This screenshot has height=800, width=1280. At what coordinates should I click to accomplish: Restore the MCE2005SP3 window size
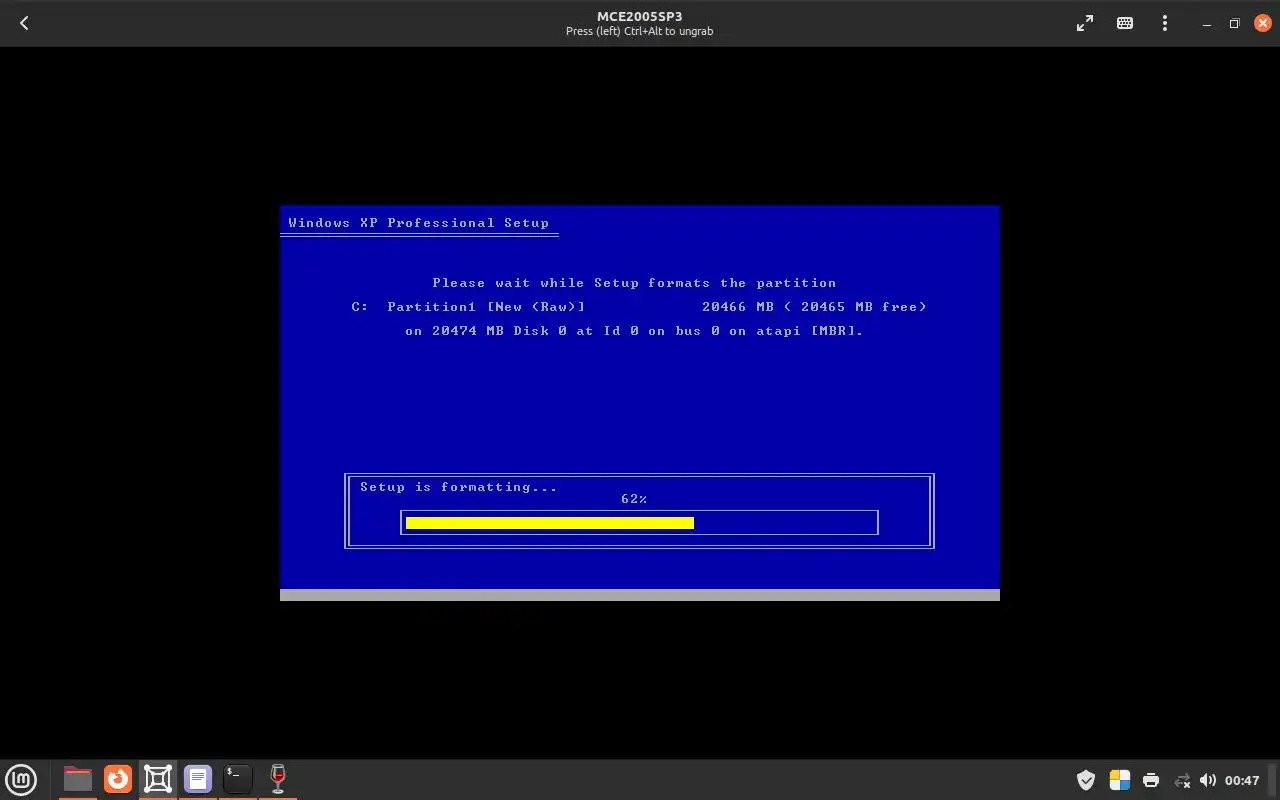pyautogui.click(x=1235, y=24)
